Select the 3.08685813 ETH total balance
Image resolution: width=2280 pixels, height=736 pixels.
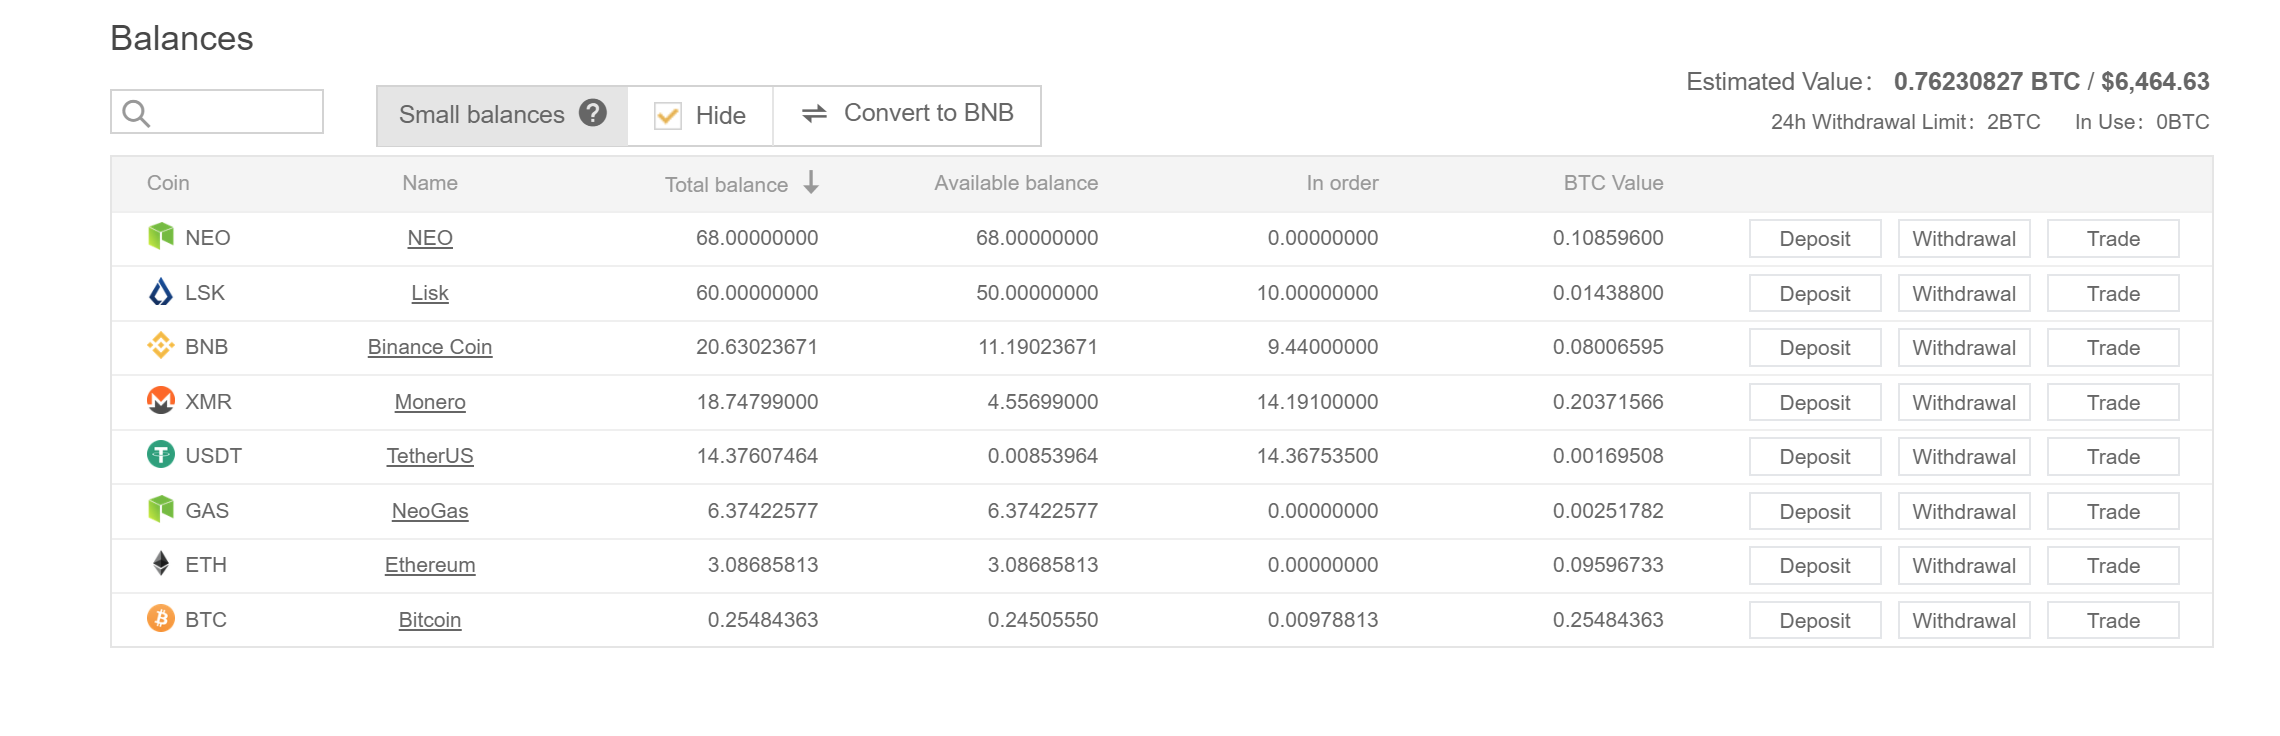763,565
